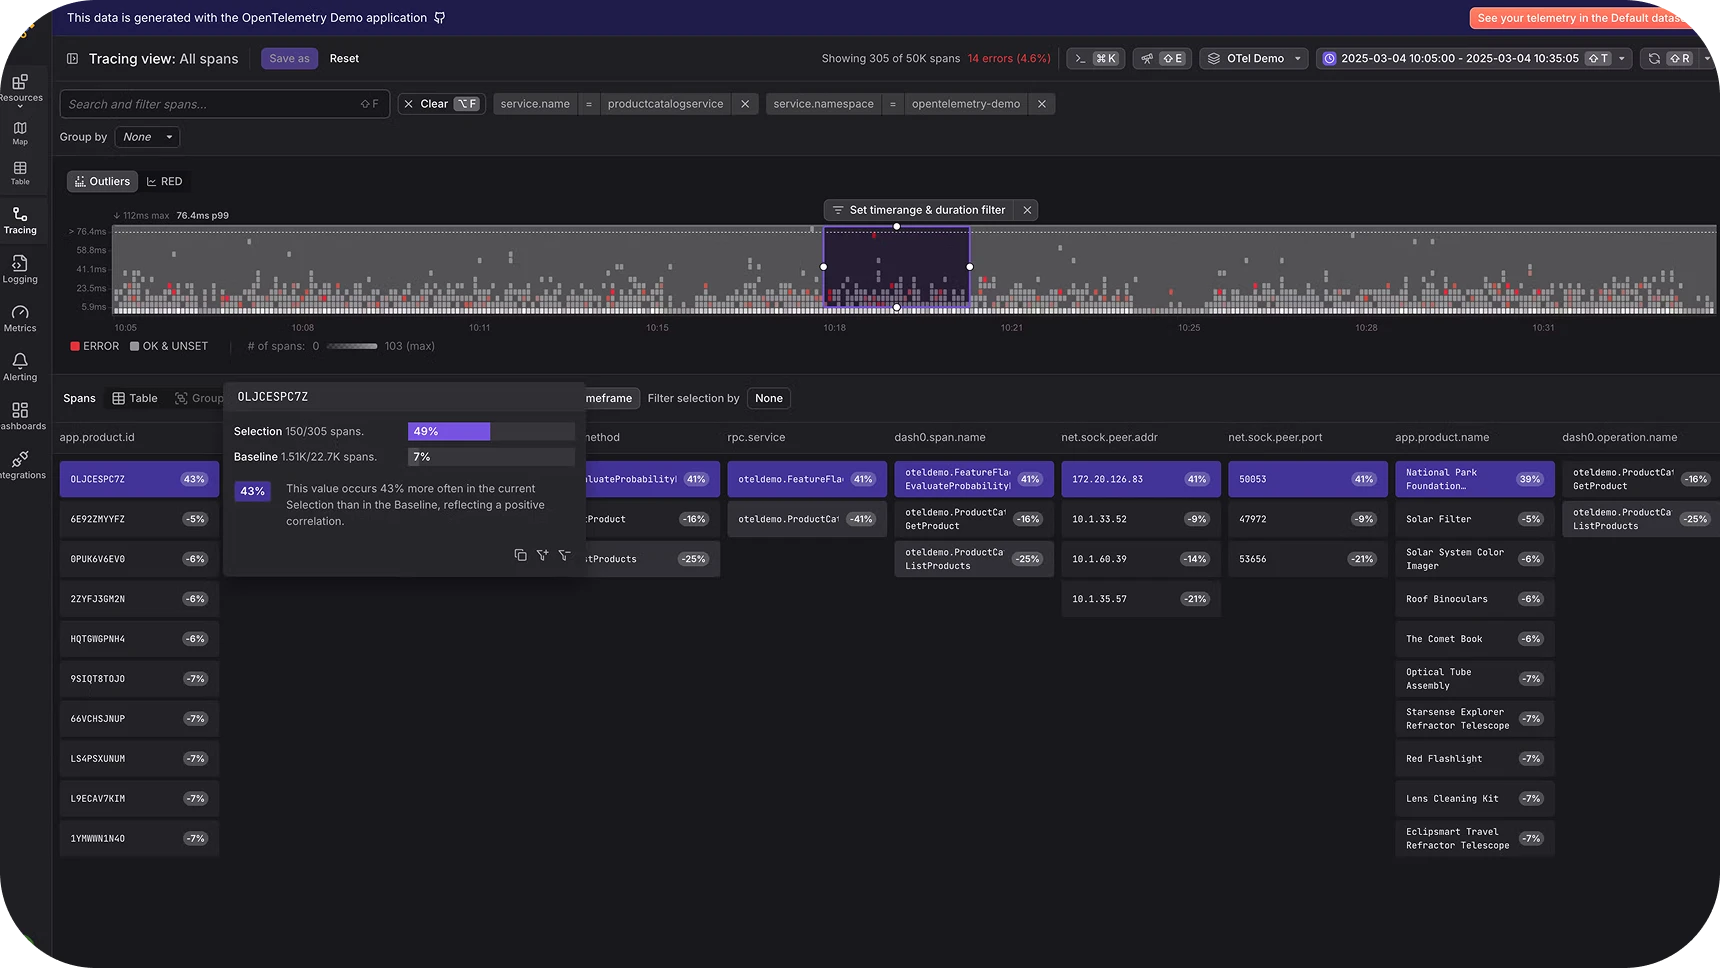
Task: Remove the service.name filter chip
Action: point(745,104)
